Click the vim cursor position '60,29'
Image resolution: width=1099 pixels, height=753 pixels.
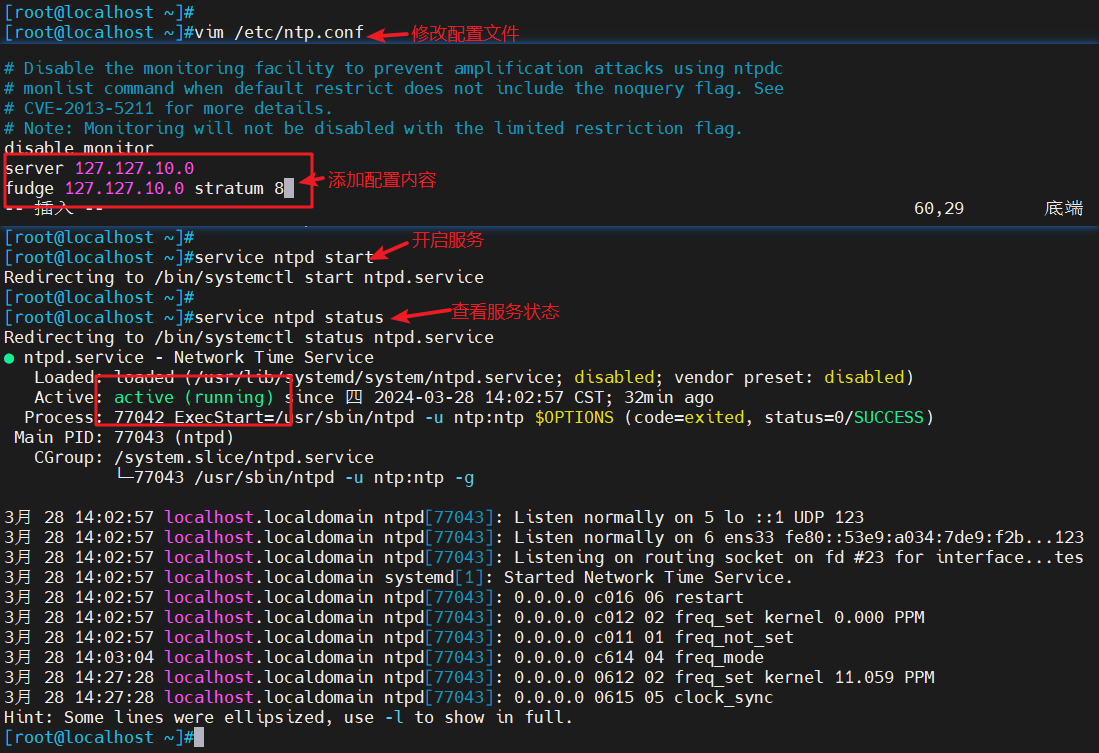(938, 208)
